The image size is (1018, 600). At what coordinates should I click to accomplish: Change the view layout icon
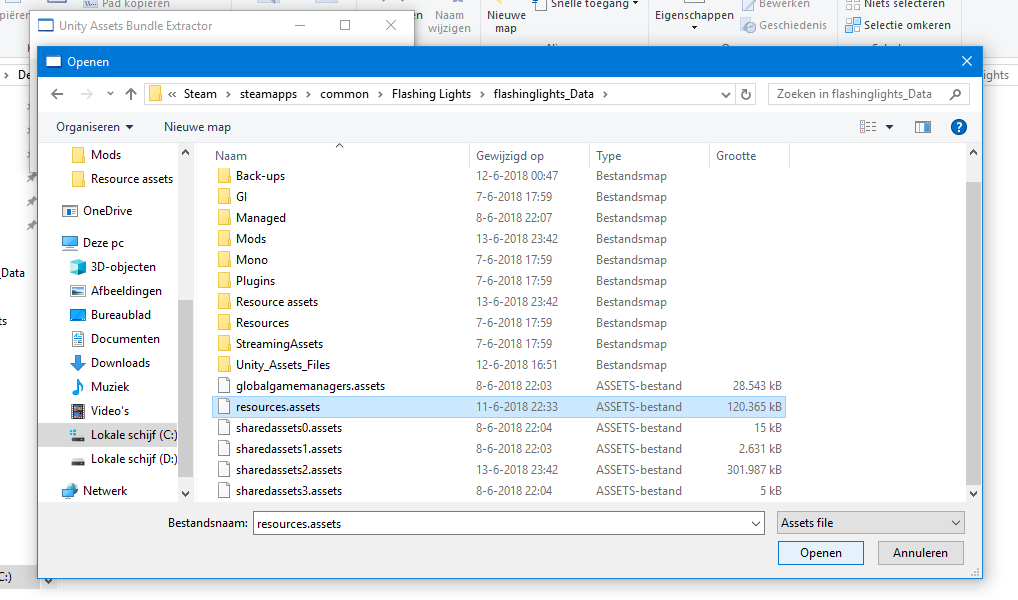coord(868,127)
